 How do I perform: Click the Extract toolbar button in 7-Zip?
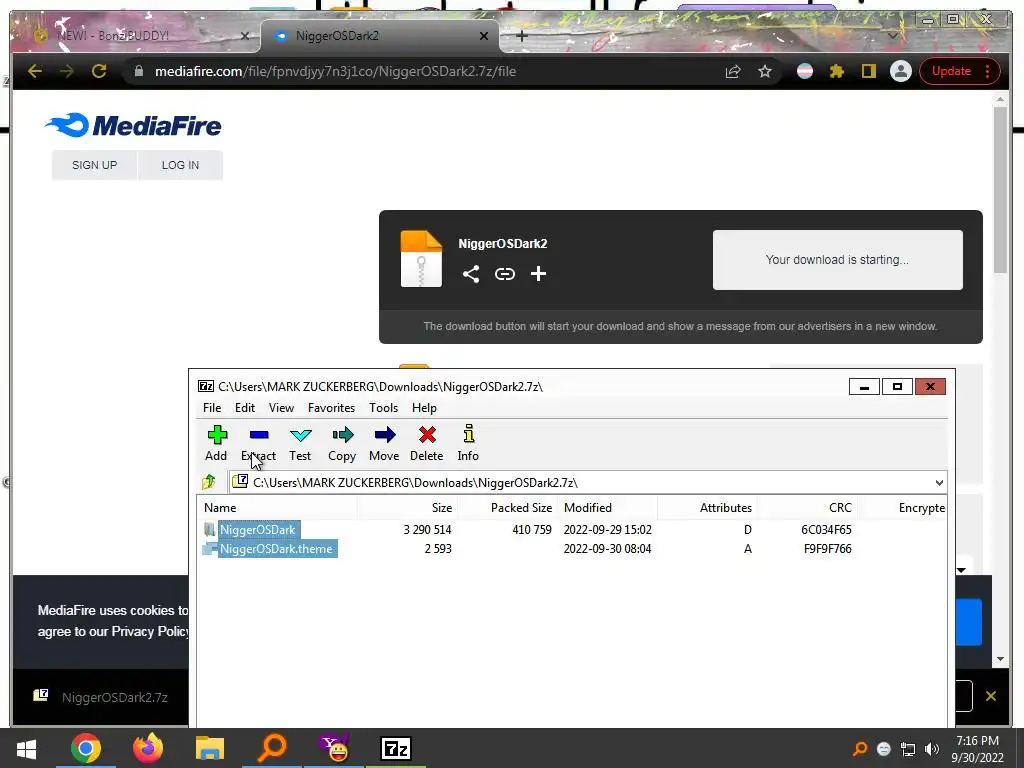pyautogui.click(x=258, y=443)
